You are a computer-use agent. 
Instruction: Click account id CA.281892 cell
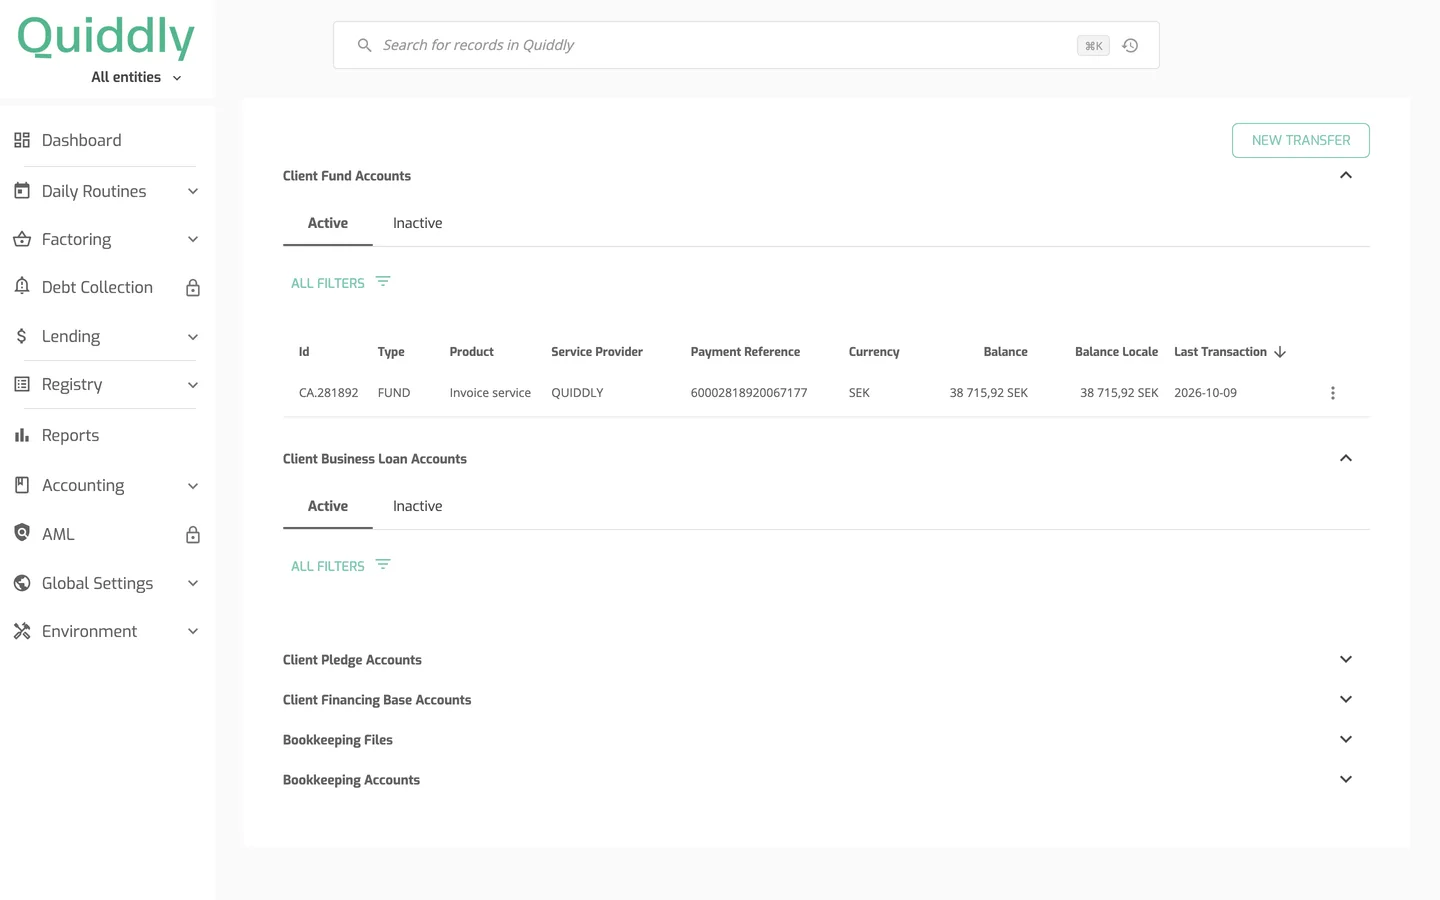[x=328, y=393]
